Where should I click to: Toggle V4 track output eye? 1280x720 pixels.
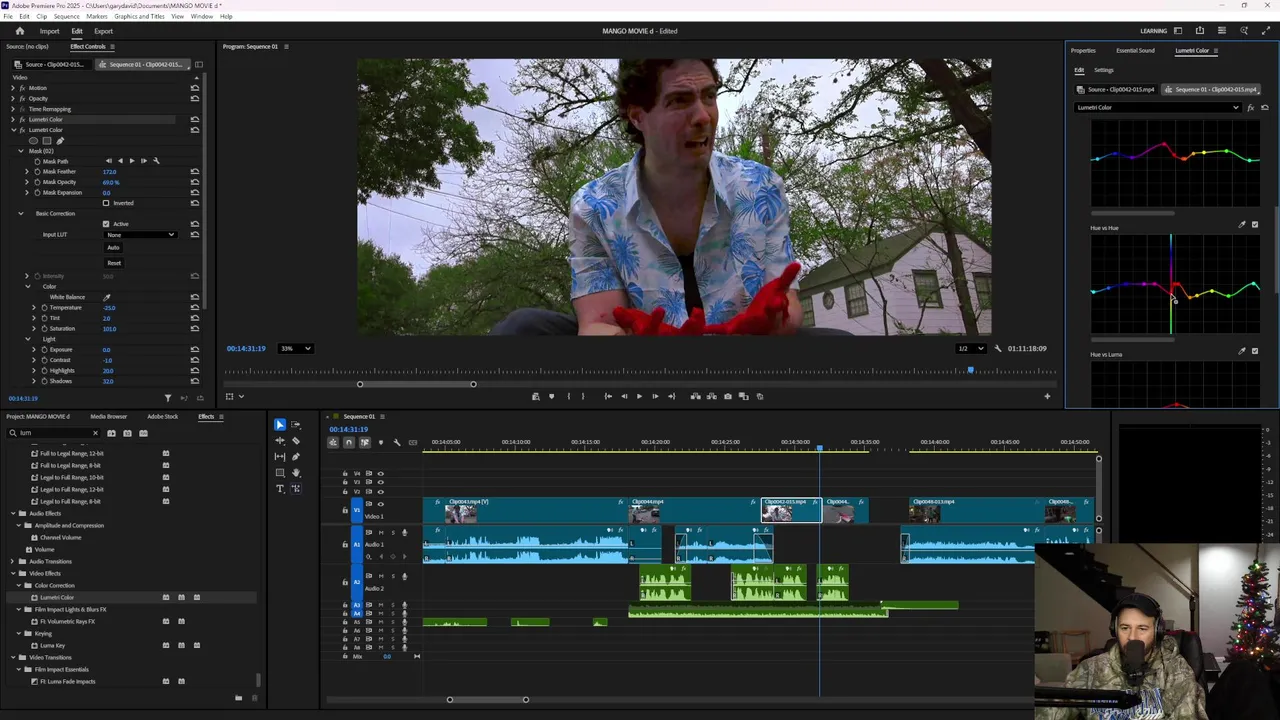(380, 473)
